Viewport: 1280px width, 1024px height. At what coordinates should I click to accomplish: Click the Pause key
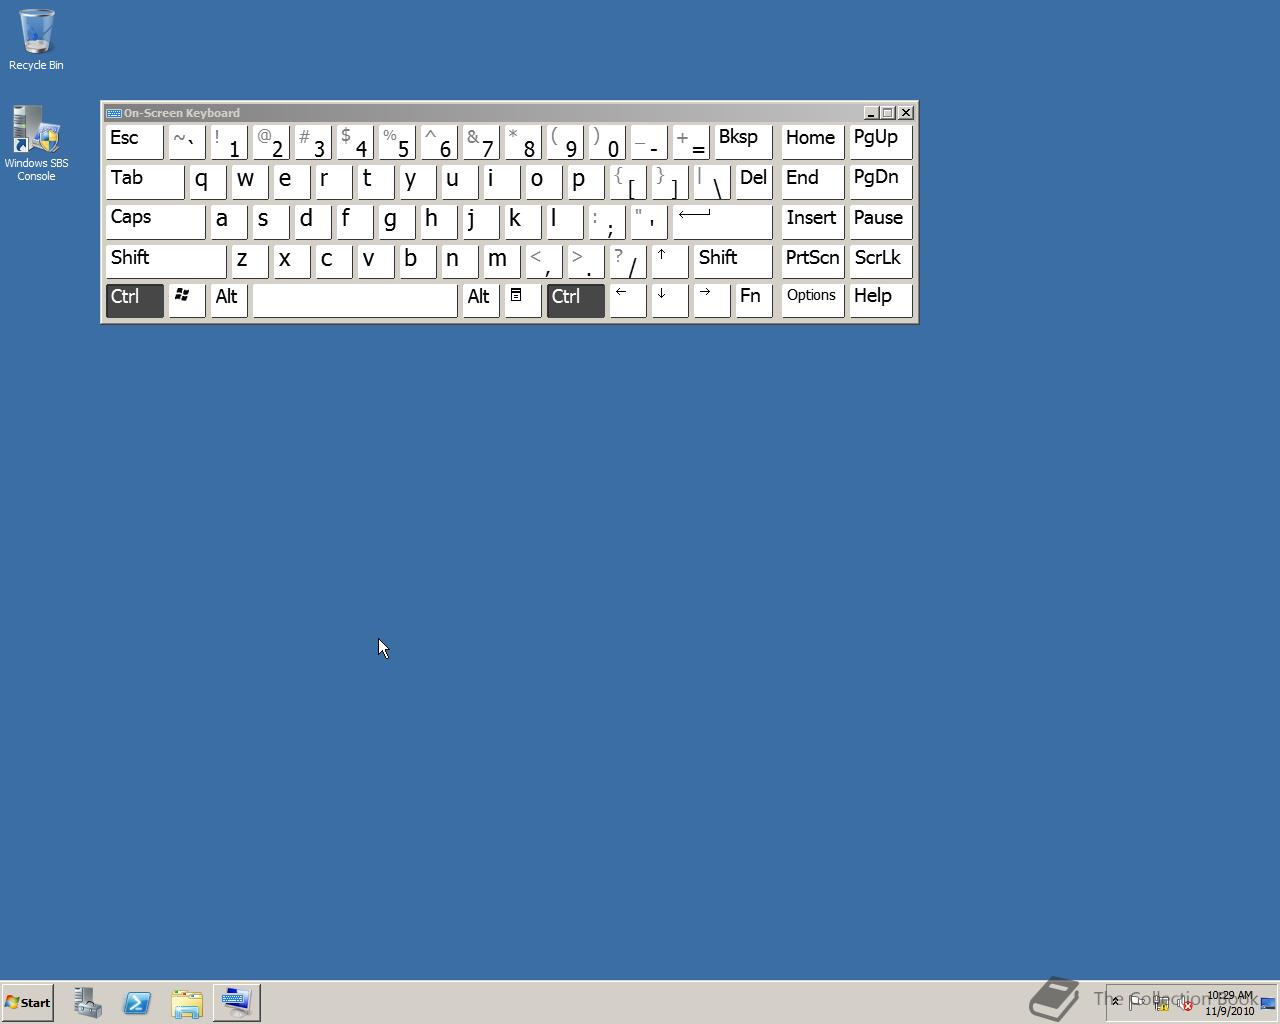[881, 221]
